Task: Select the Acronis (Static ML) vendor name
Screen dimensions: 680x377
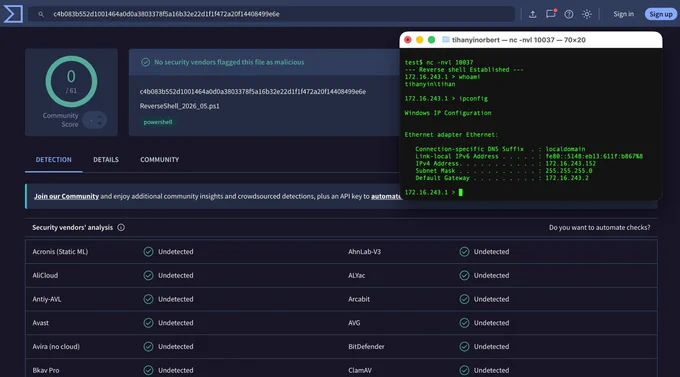Action: [x=60, y=252]
